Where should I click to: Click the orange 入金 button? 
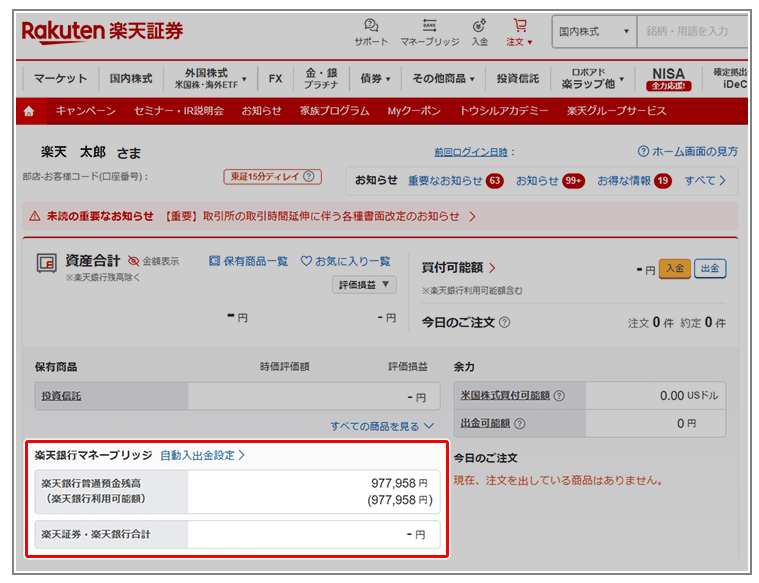(675, 269)
